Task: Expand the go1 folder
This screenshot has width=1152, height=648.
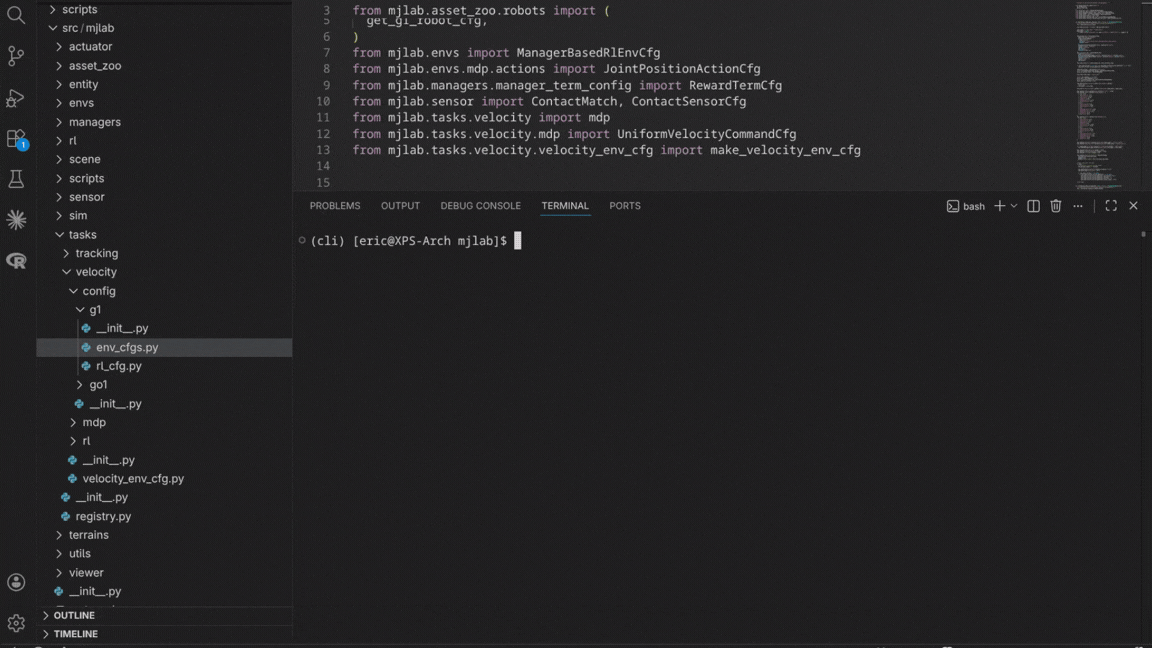Action: (x=97, y=385)
